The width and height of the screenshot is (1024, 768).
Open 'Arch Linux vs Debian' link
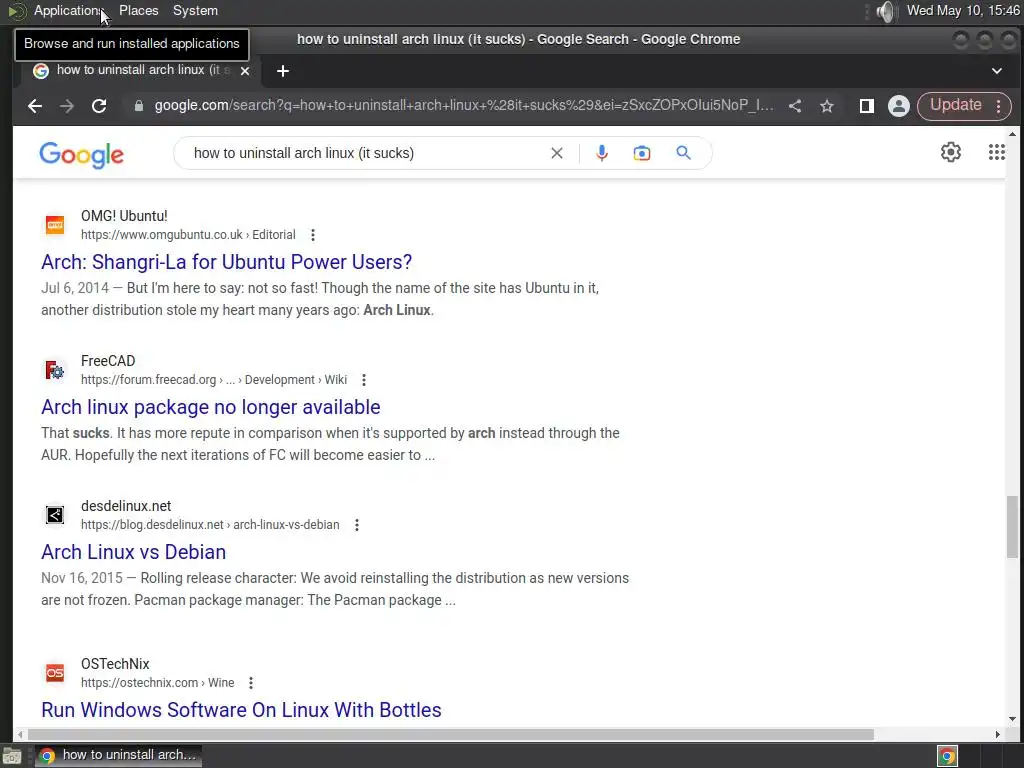pyautogui.click(x=133, y=552)
